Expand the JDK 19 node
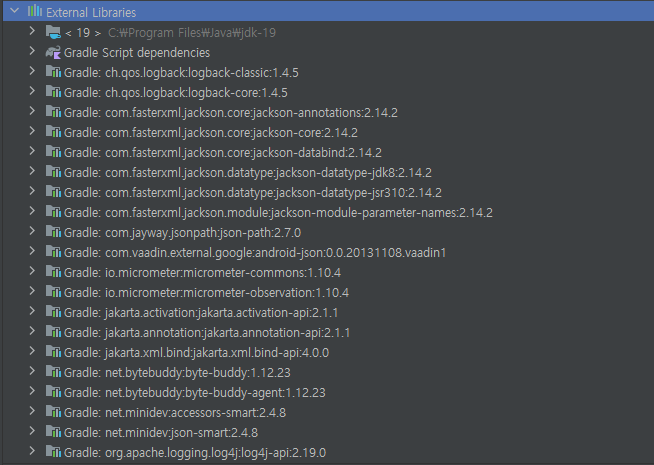 pyautogui.click(x=32, y=30)
